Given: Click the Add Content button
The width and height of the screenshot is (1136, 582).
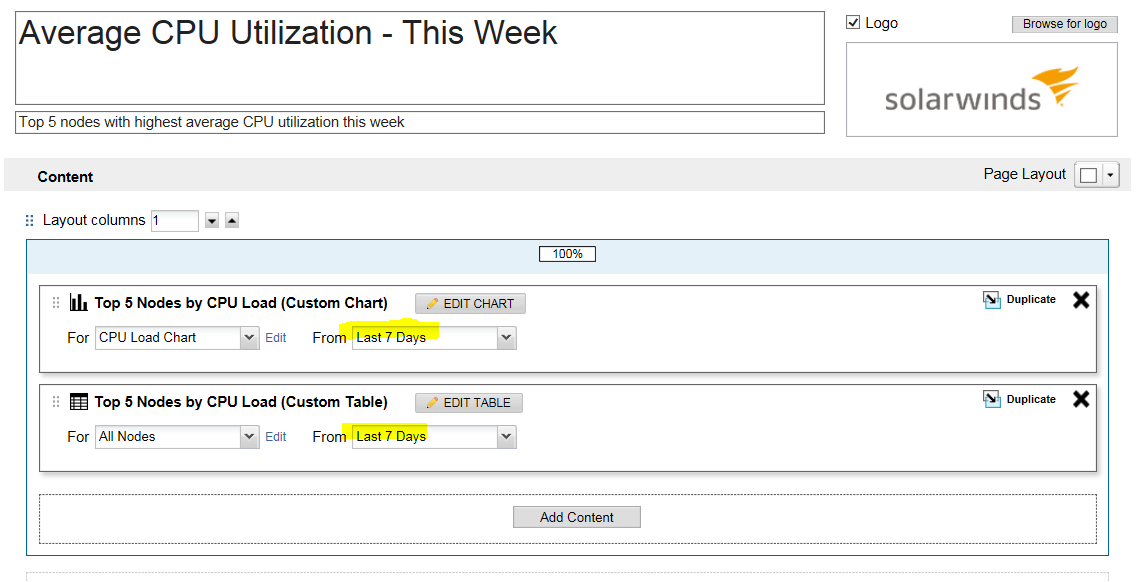Looking at the screenshot, I should pos(577,517).
